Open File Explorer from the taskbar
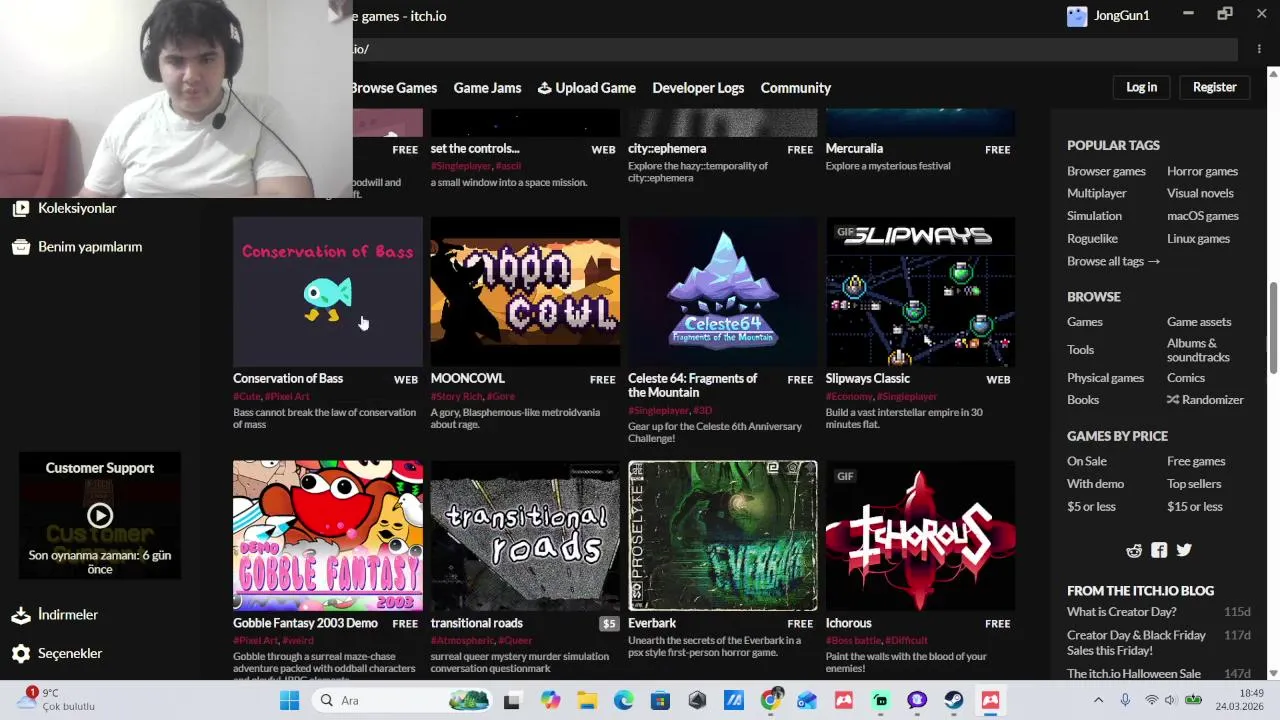The width and height of the screenshot is (1280, 720). (x=587, y=700)
